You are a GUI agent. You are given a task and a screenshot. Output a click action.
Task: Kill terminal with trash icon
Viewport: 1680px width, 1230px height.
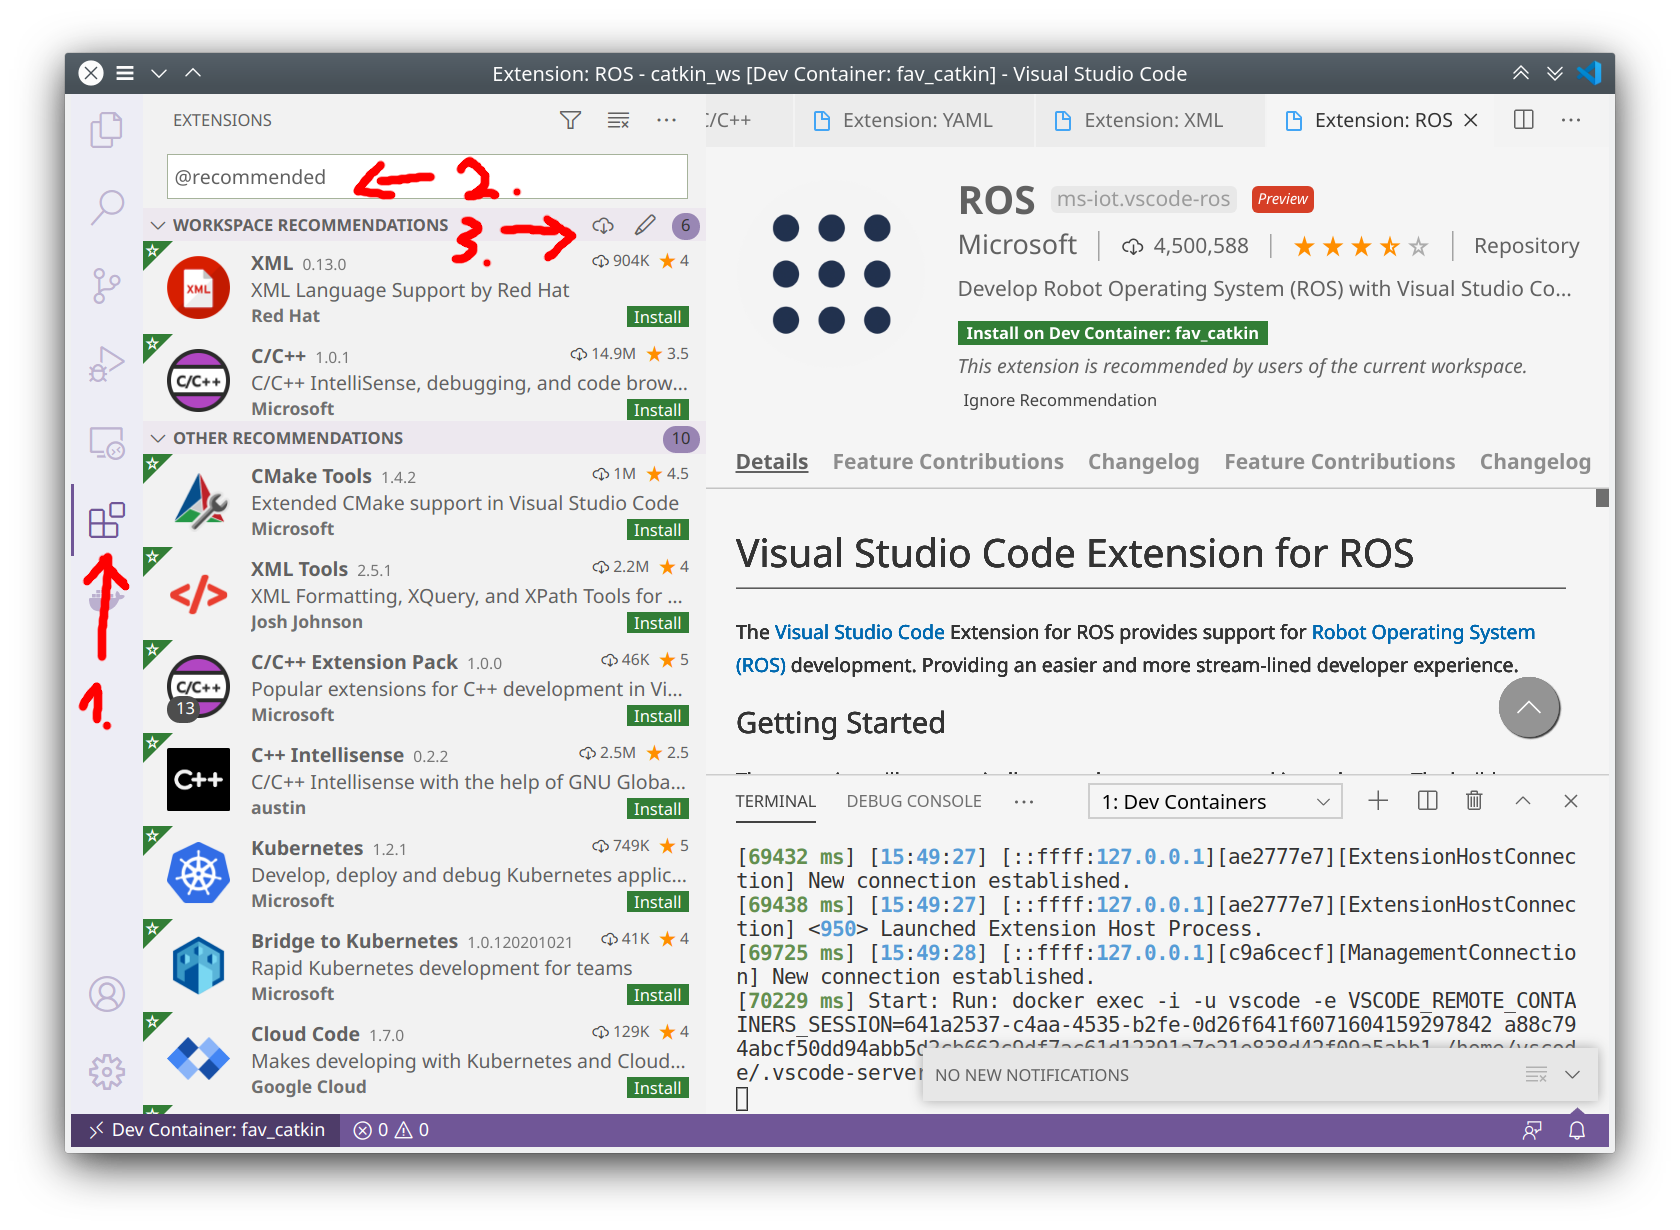pos(1474,800)
